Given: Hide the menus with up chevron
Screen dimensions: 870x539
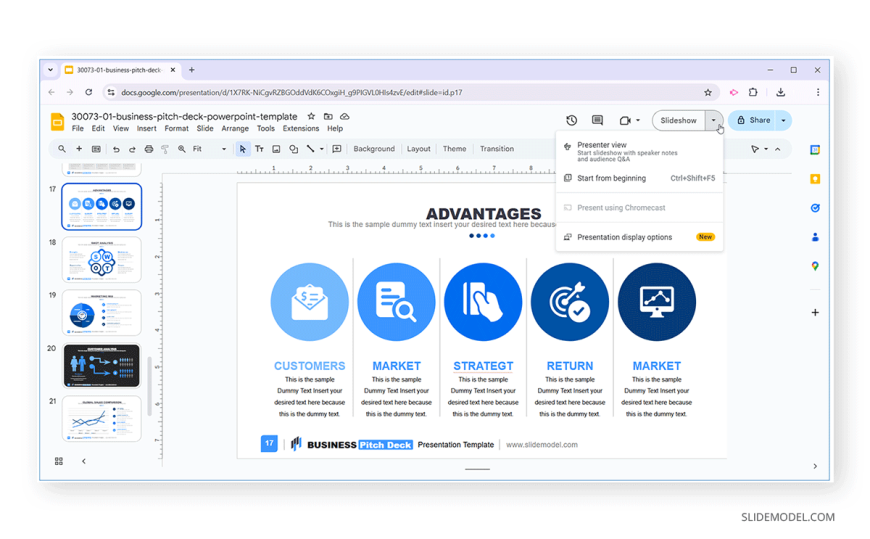Looking at the screenshot, I should 778,149.
